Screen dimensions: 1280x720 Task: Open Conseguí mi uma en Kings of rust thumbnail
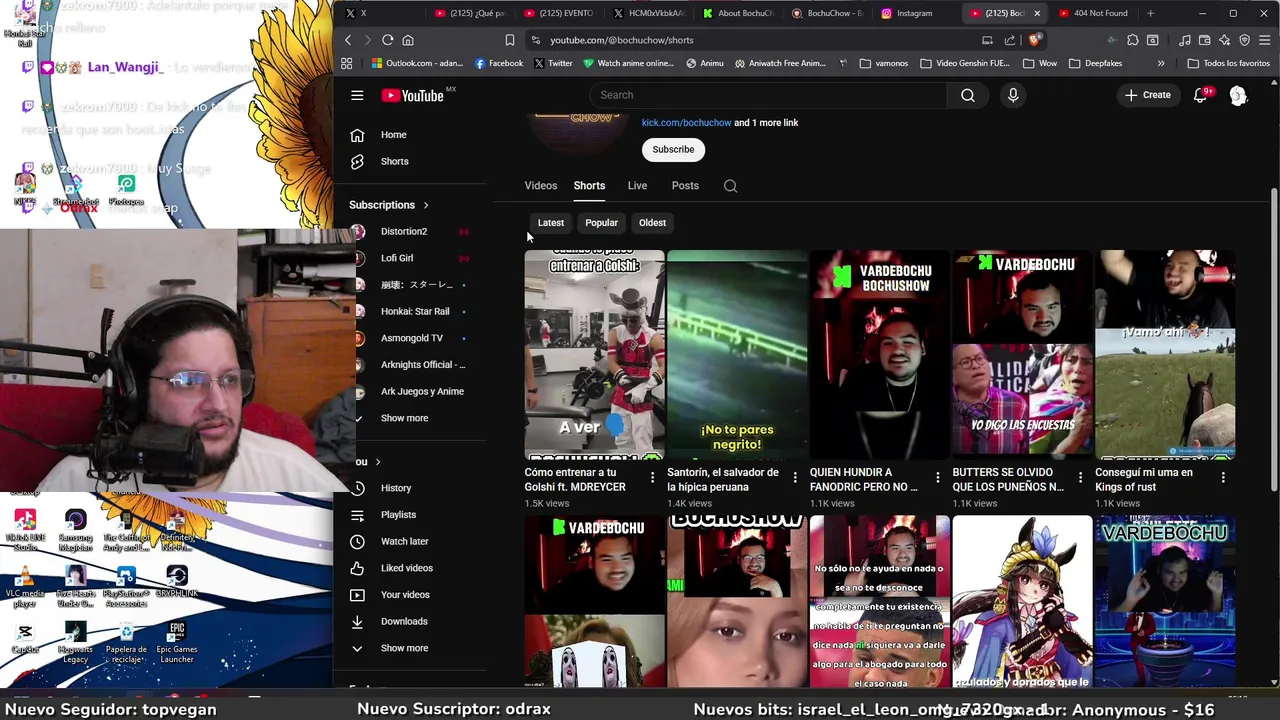1165,355
